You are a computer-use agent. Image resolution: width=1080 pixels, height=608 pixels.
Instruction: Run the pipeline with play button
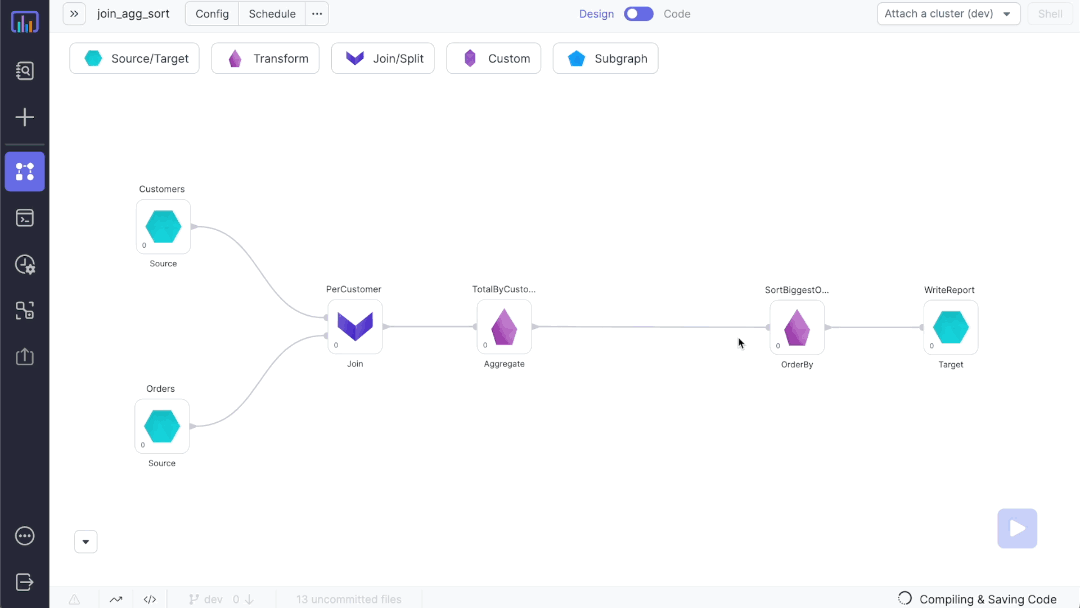tap(1017, 529)
